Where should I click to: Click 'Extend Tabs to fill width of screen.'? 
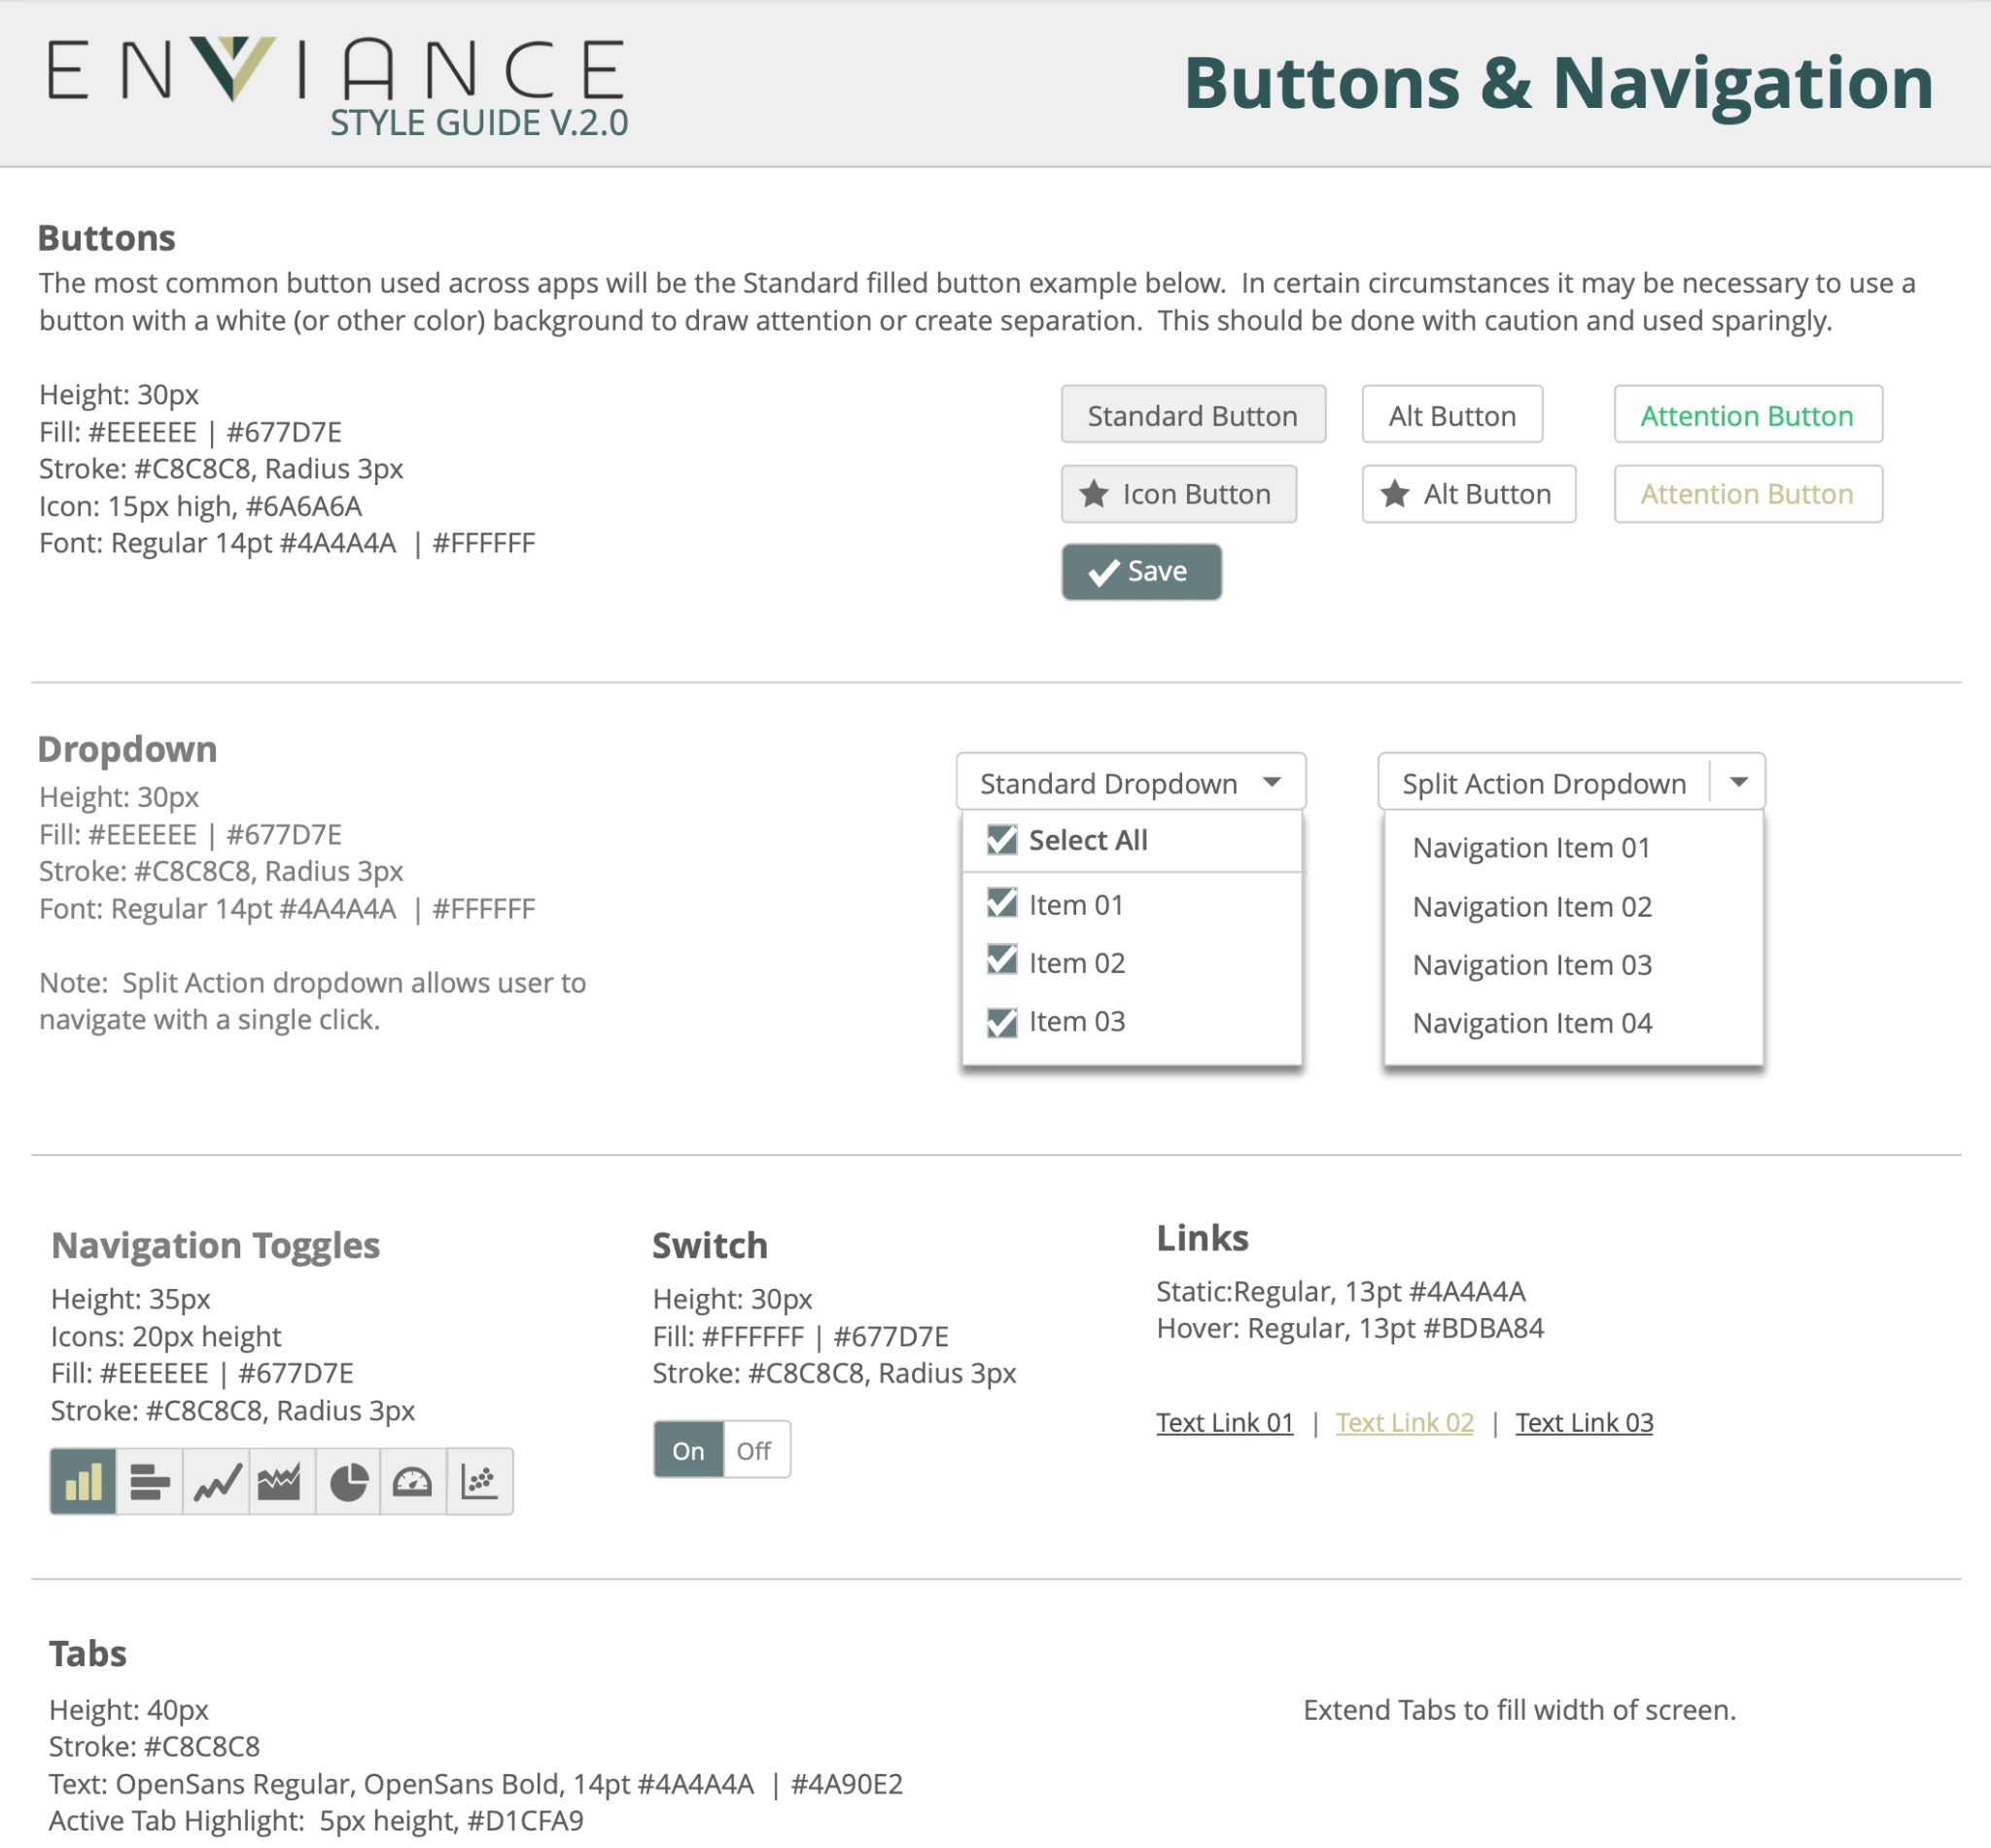(1519, 1710)
